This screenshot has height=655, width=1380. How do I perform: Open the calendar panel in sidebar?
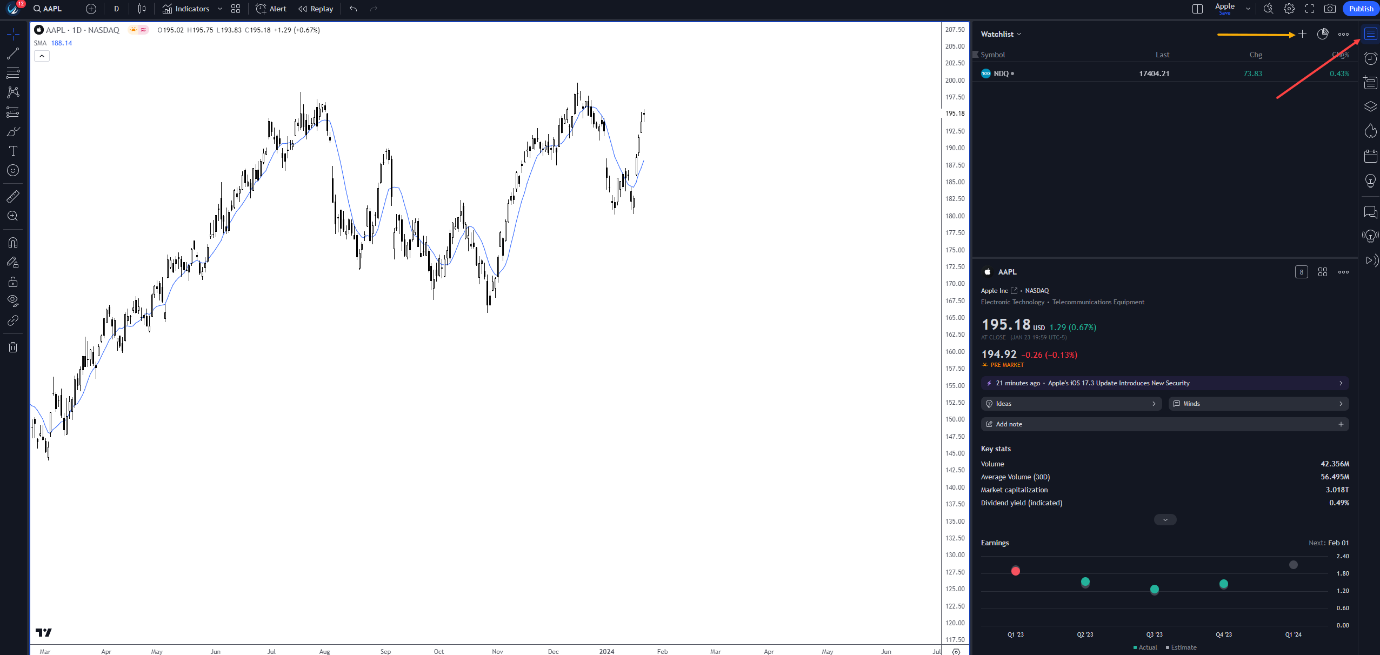pos(1370,156)
